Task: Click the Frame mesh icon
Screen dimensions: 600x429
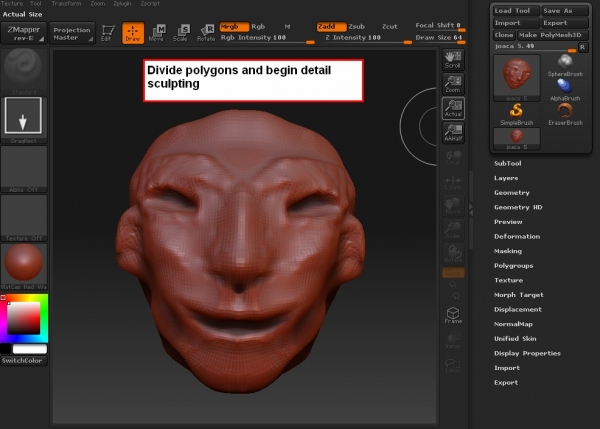Action: point(453,315)
